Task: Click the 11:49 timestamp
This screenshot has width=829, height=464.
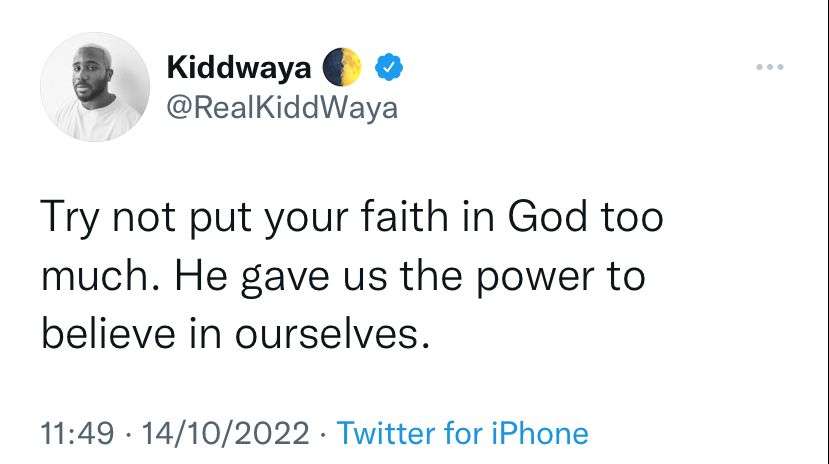Action: coord(77,433)
